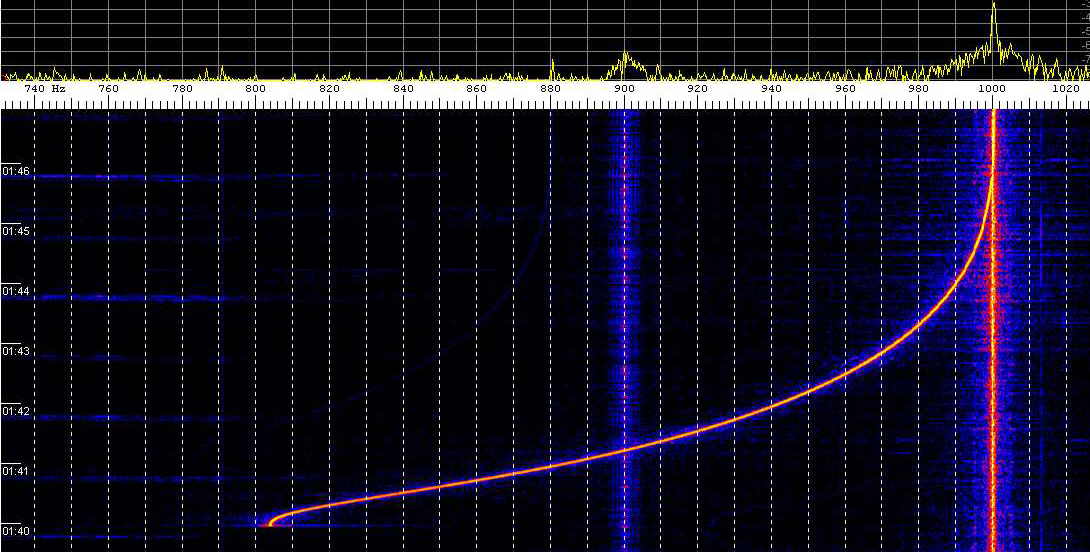Click the 1000 frequency scale label
Screen dimensions: 1090x552
(x=992, y=89)
